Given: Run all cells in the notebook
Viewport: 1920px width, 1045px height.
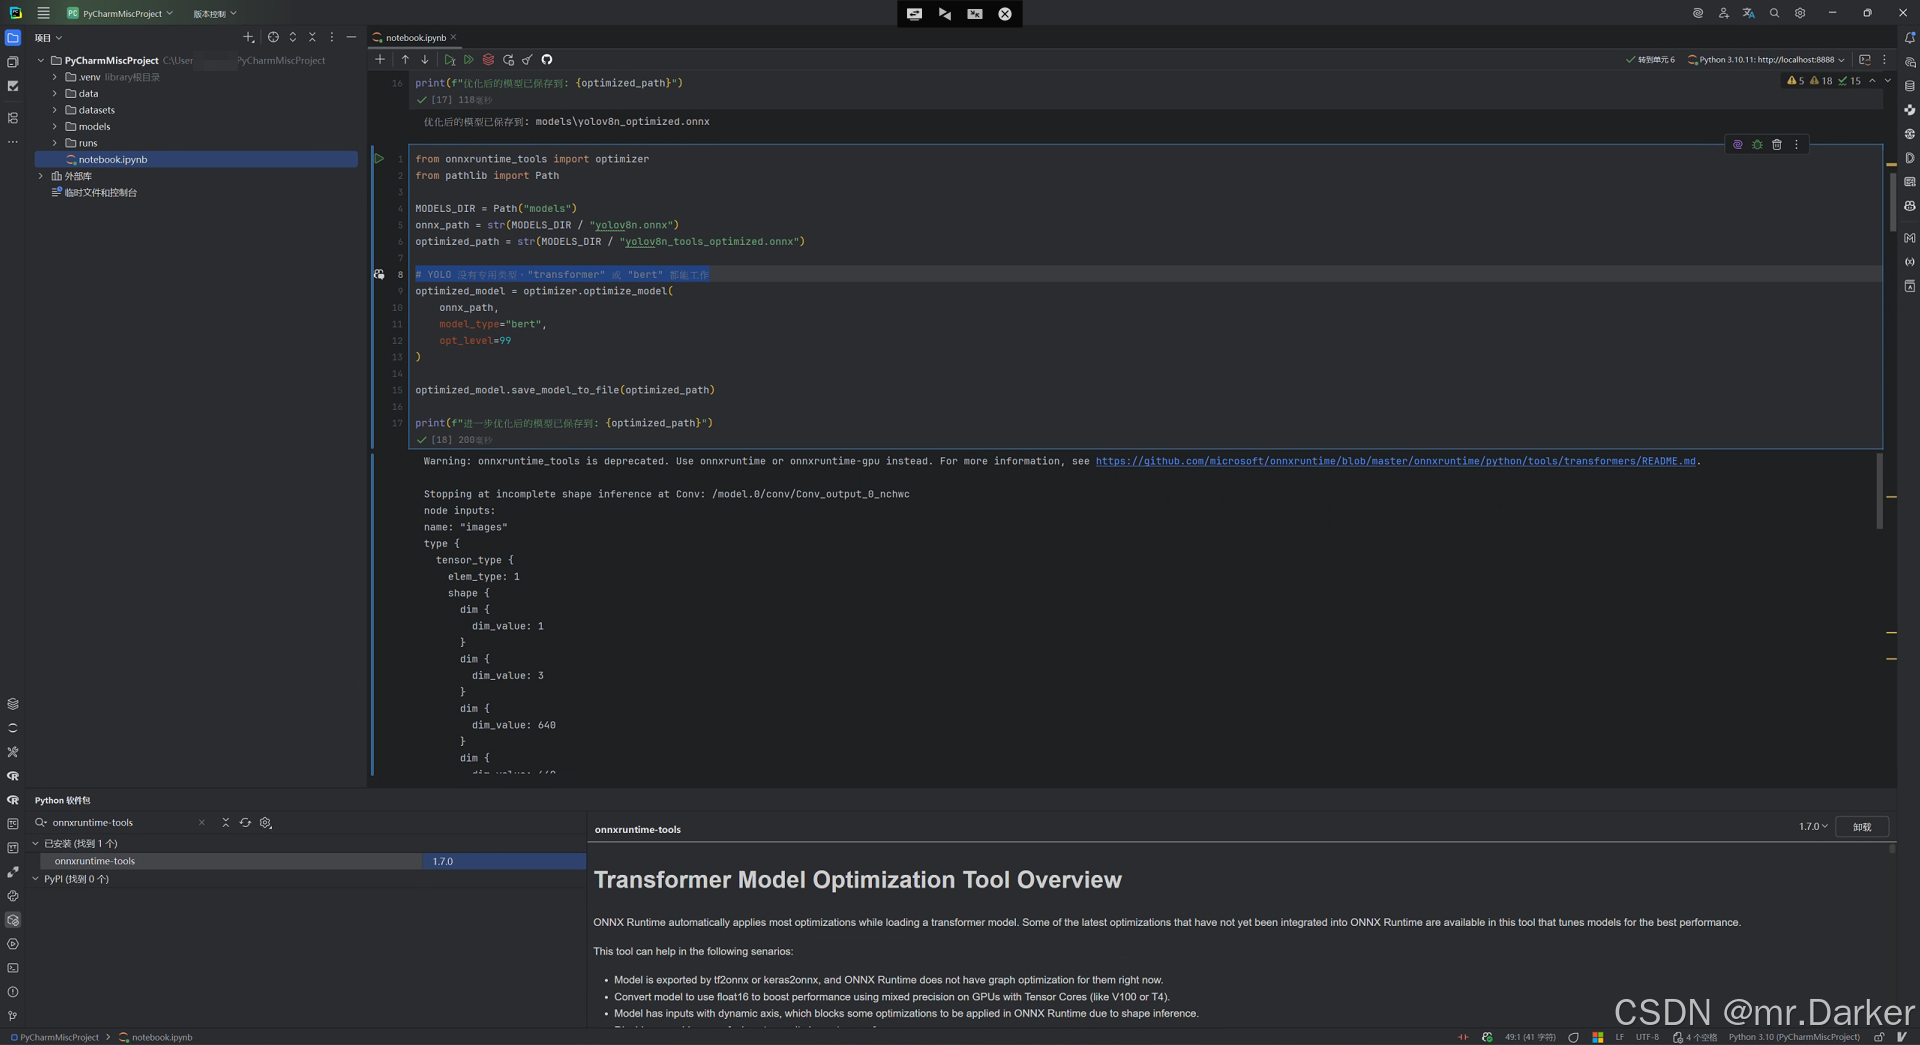Looking at the screenshot, I should tap(469, 59).
